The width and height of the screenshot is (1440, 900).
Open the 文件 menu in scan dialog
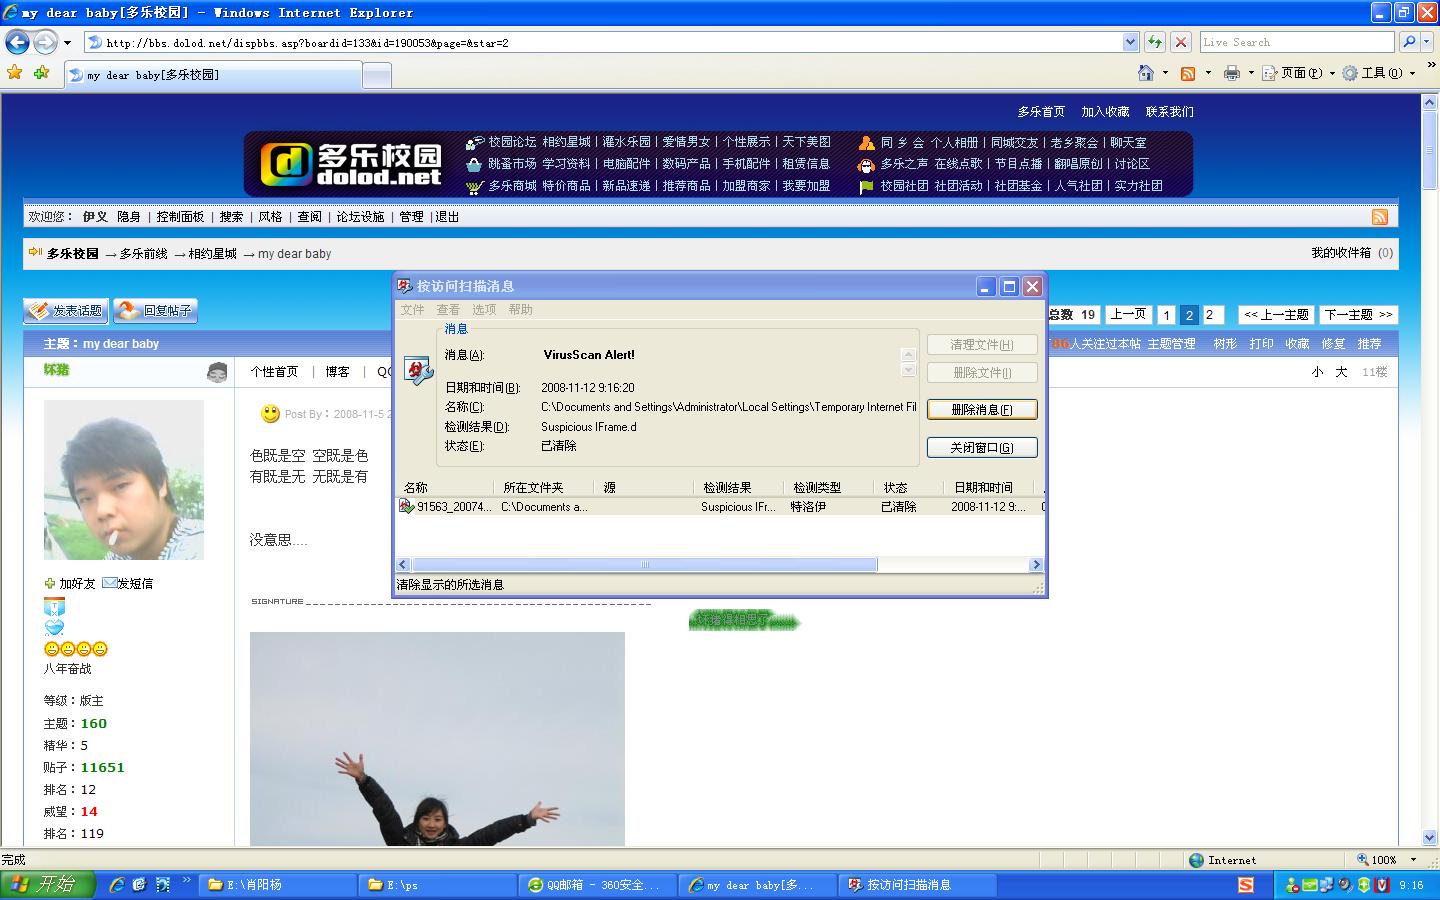point(412,310)
